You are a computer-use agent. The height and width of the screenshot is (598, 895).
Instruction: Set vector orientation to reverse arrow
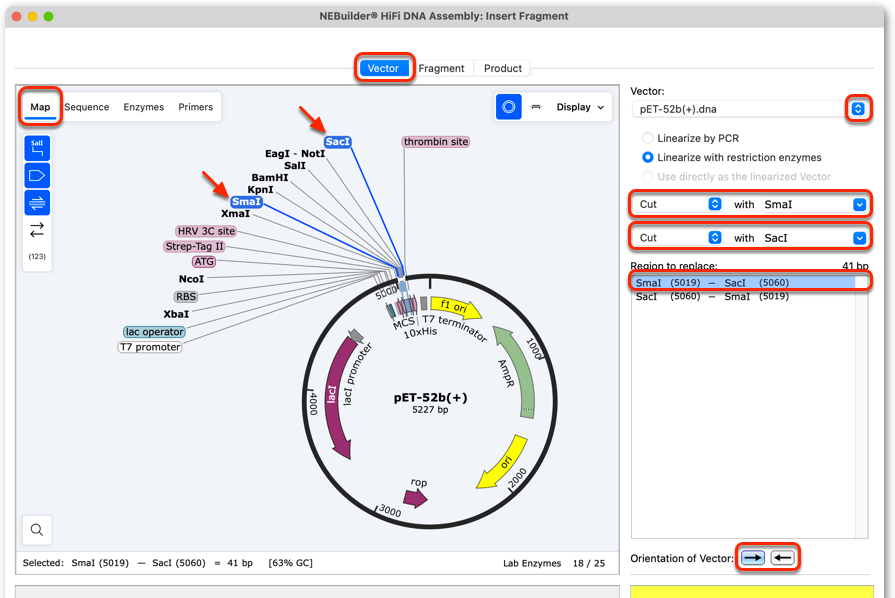(x=783, y=557)
